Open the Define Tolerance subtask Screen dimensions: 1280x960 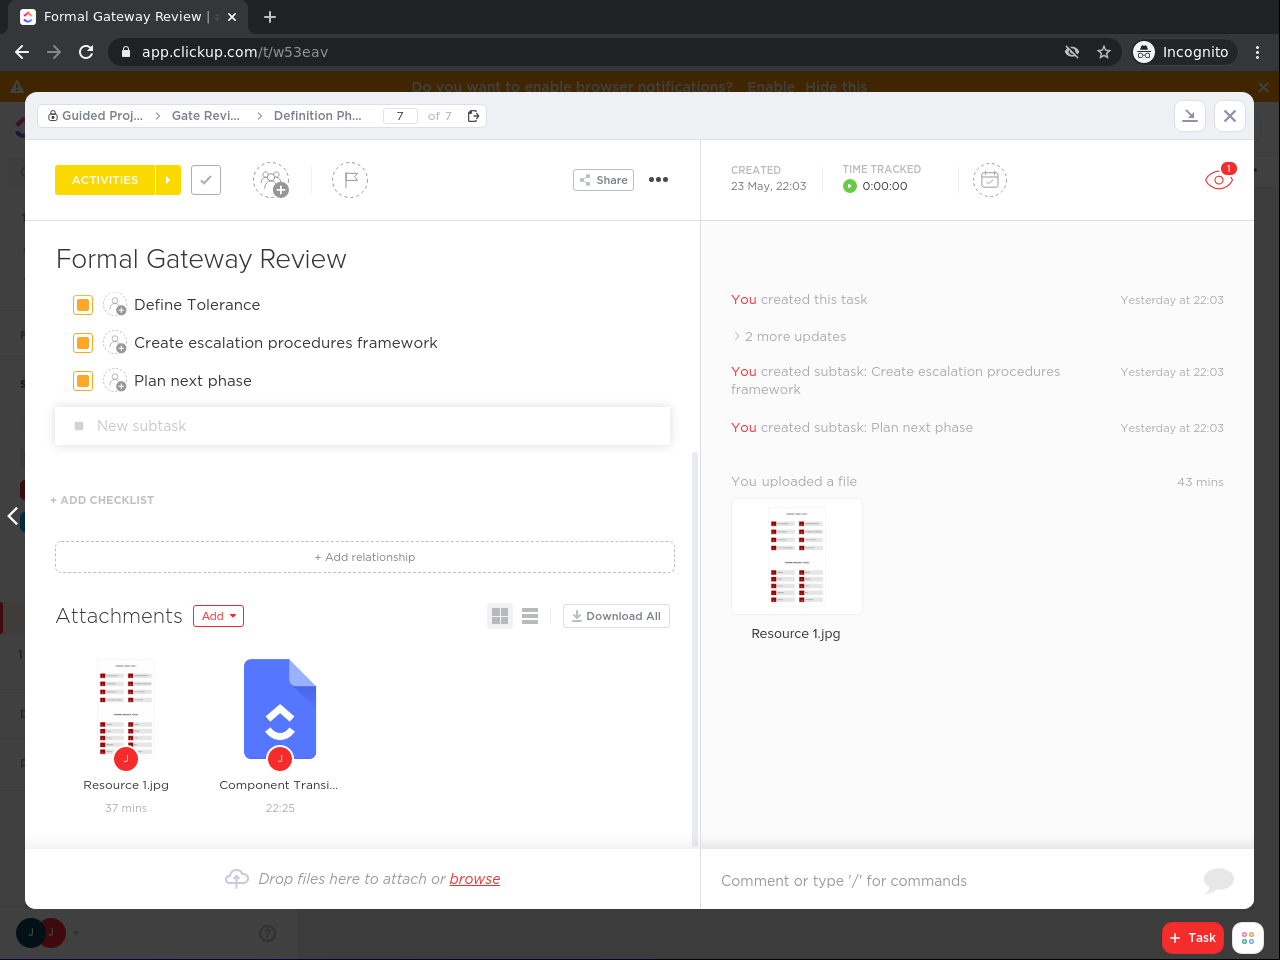click(x=197, y=305)
